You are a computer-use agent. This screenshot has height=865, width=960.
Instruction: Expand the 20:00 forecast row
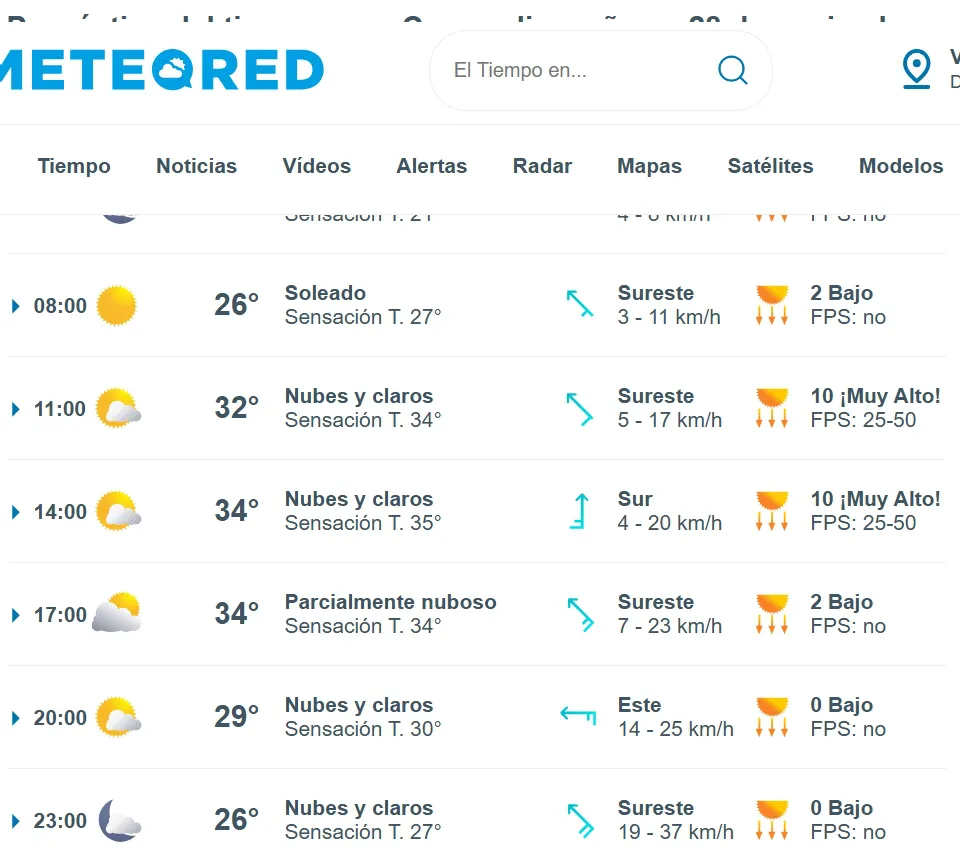pyautogui.click(x=16, y=718)
